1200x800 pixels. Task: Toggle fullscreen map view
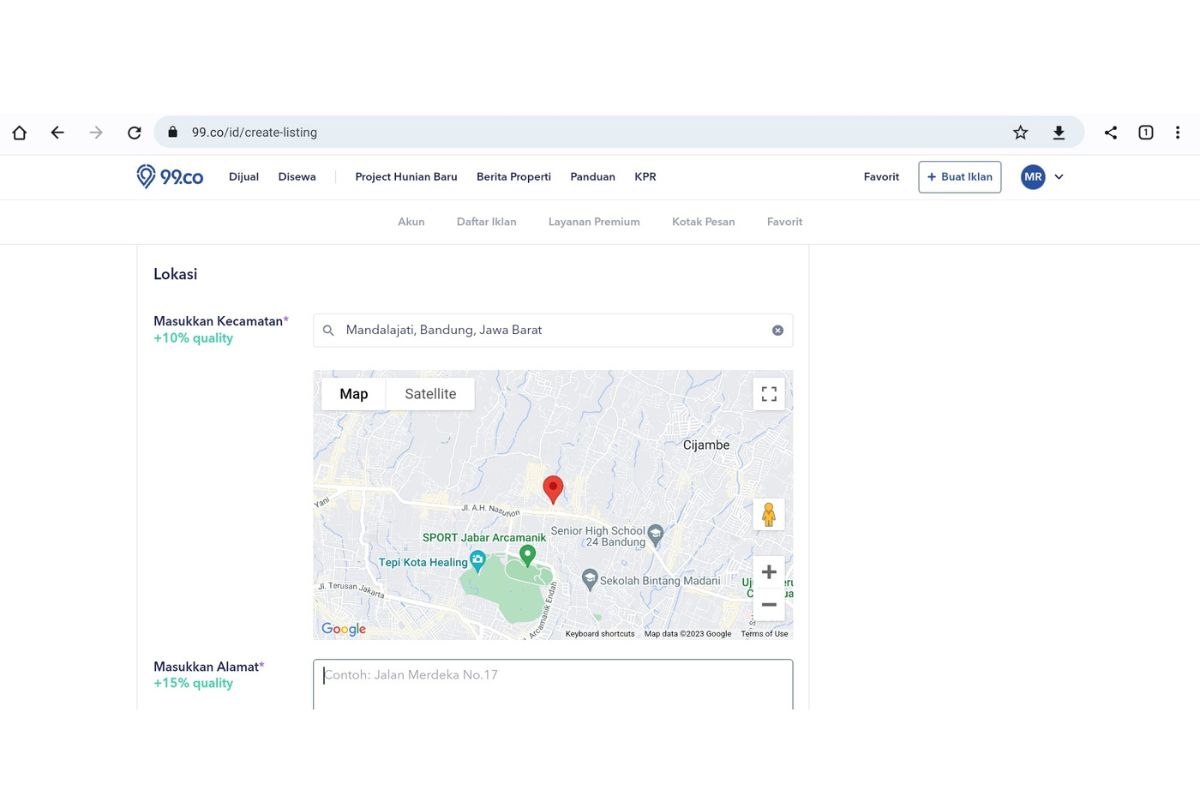[769, 394]
